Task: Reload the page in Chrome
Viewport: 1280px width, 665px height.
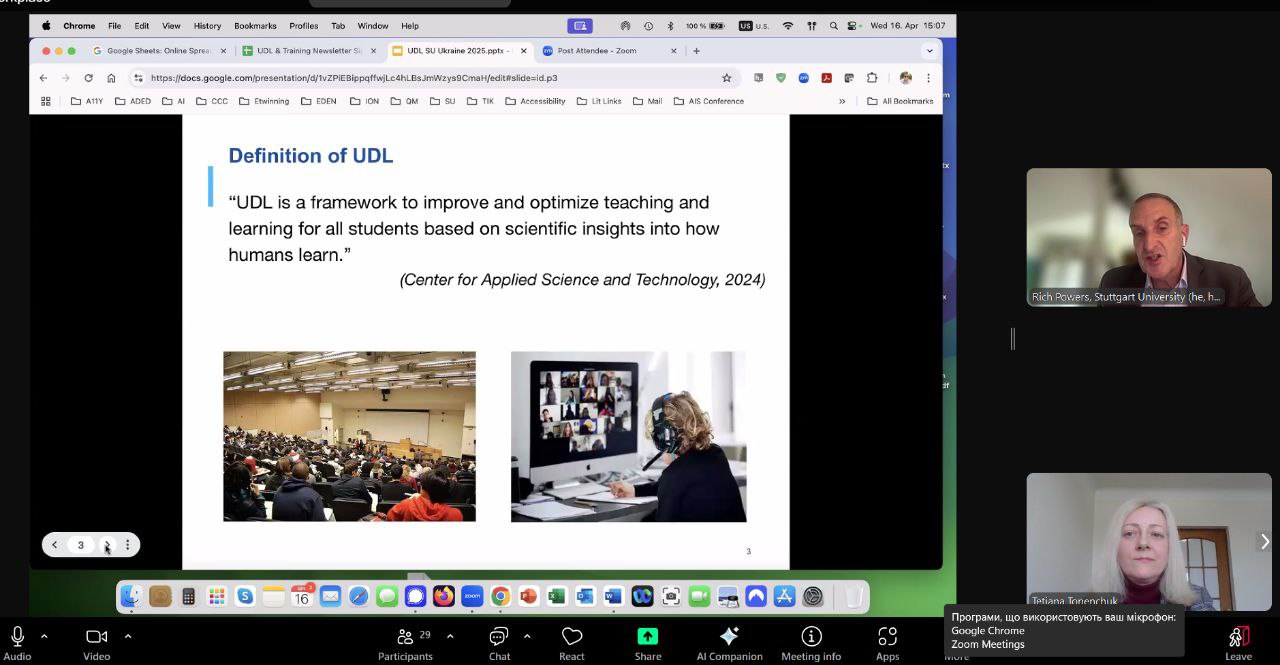Action: tap(88, 78)
